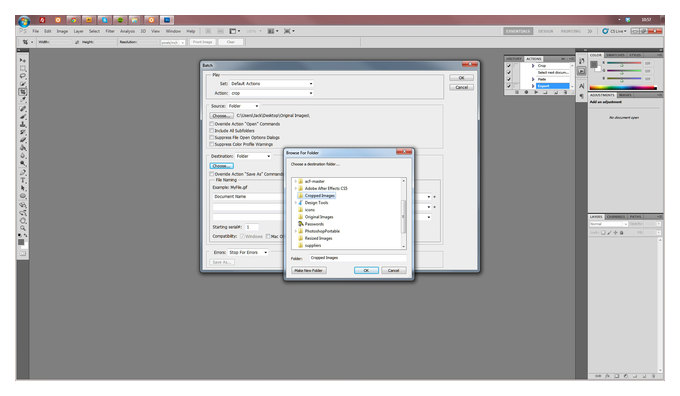Select the Quick Selection tool
This screenshot has height=396, width=680.
click(23, 84)
